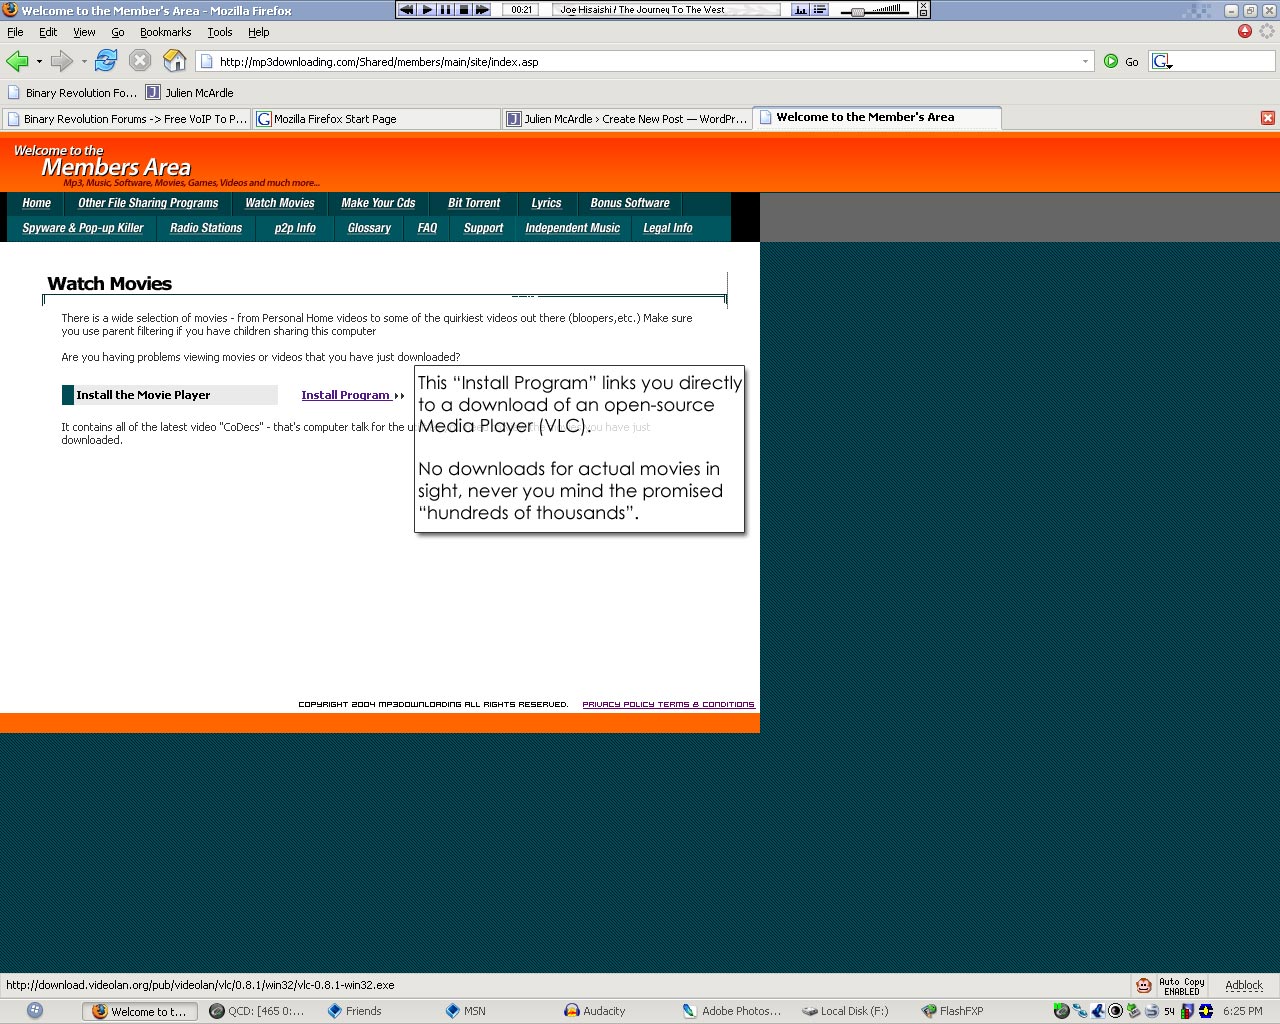Open the Bonus Software page

coord(630,203)
